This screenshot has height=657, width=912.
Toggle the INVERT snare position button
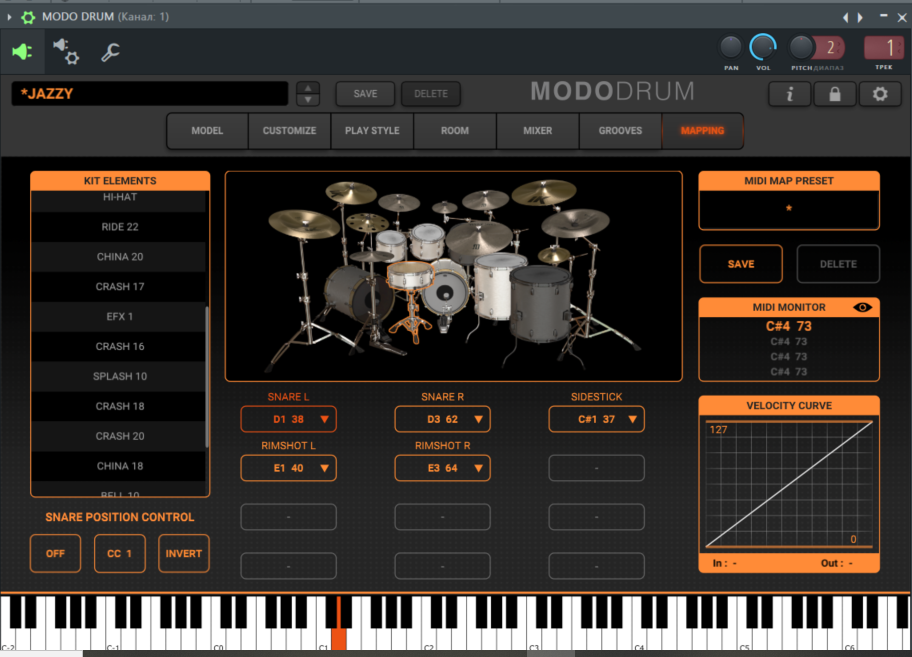(184, 554)
